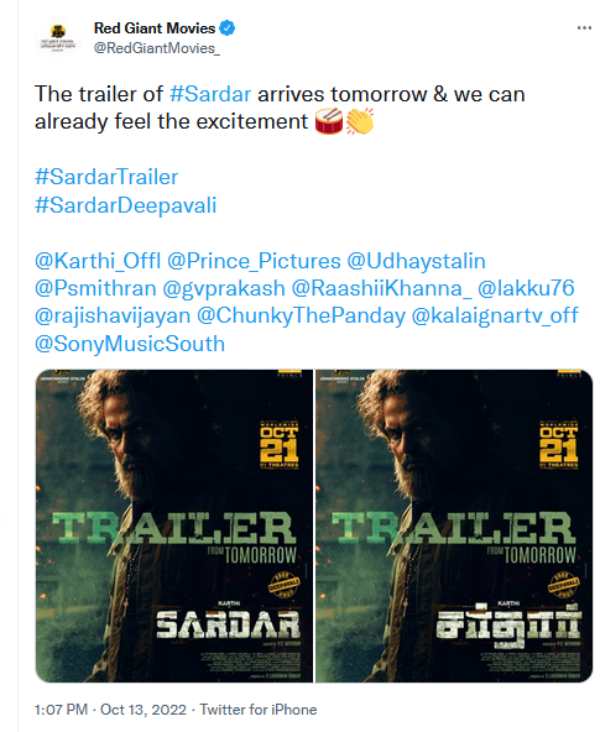
Task: Click the Red Giant Movies profile avatar
Action: point(57,37)
